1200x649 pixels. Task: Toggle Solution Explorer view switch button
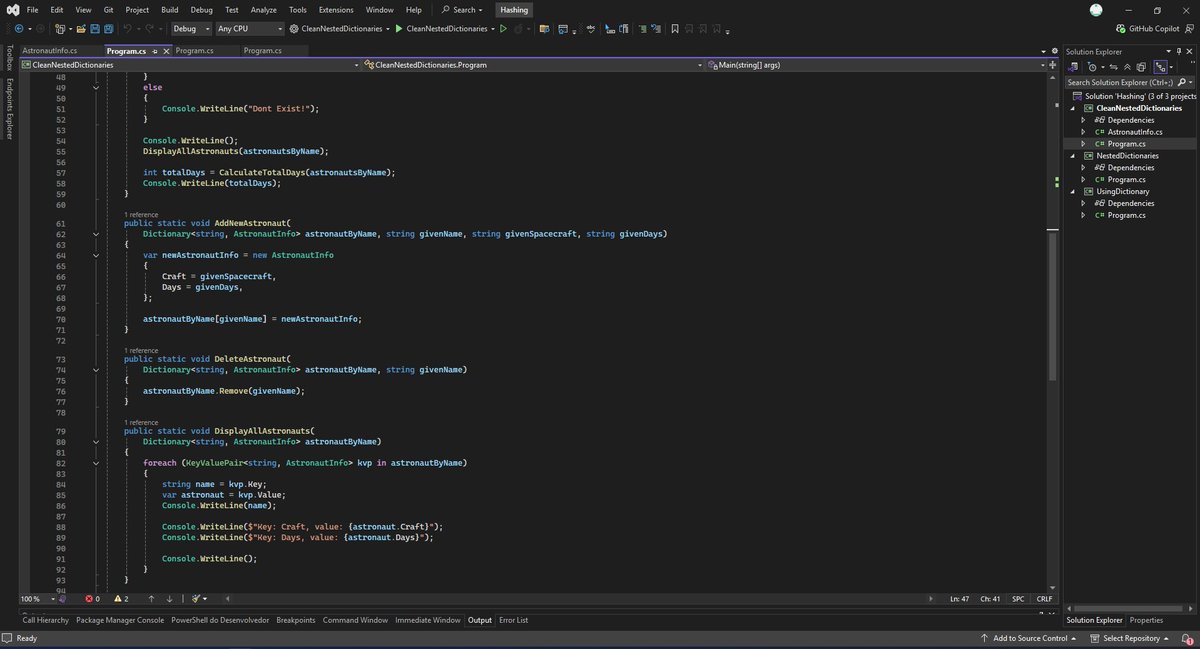click(1160, 66)
